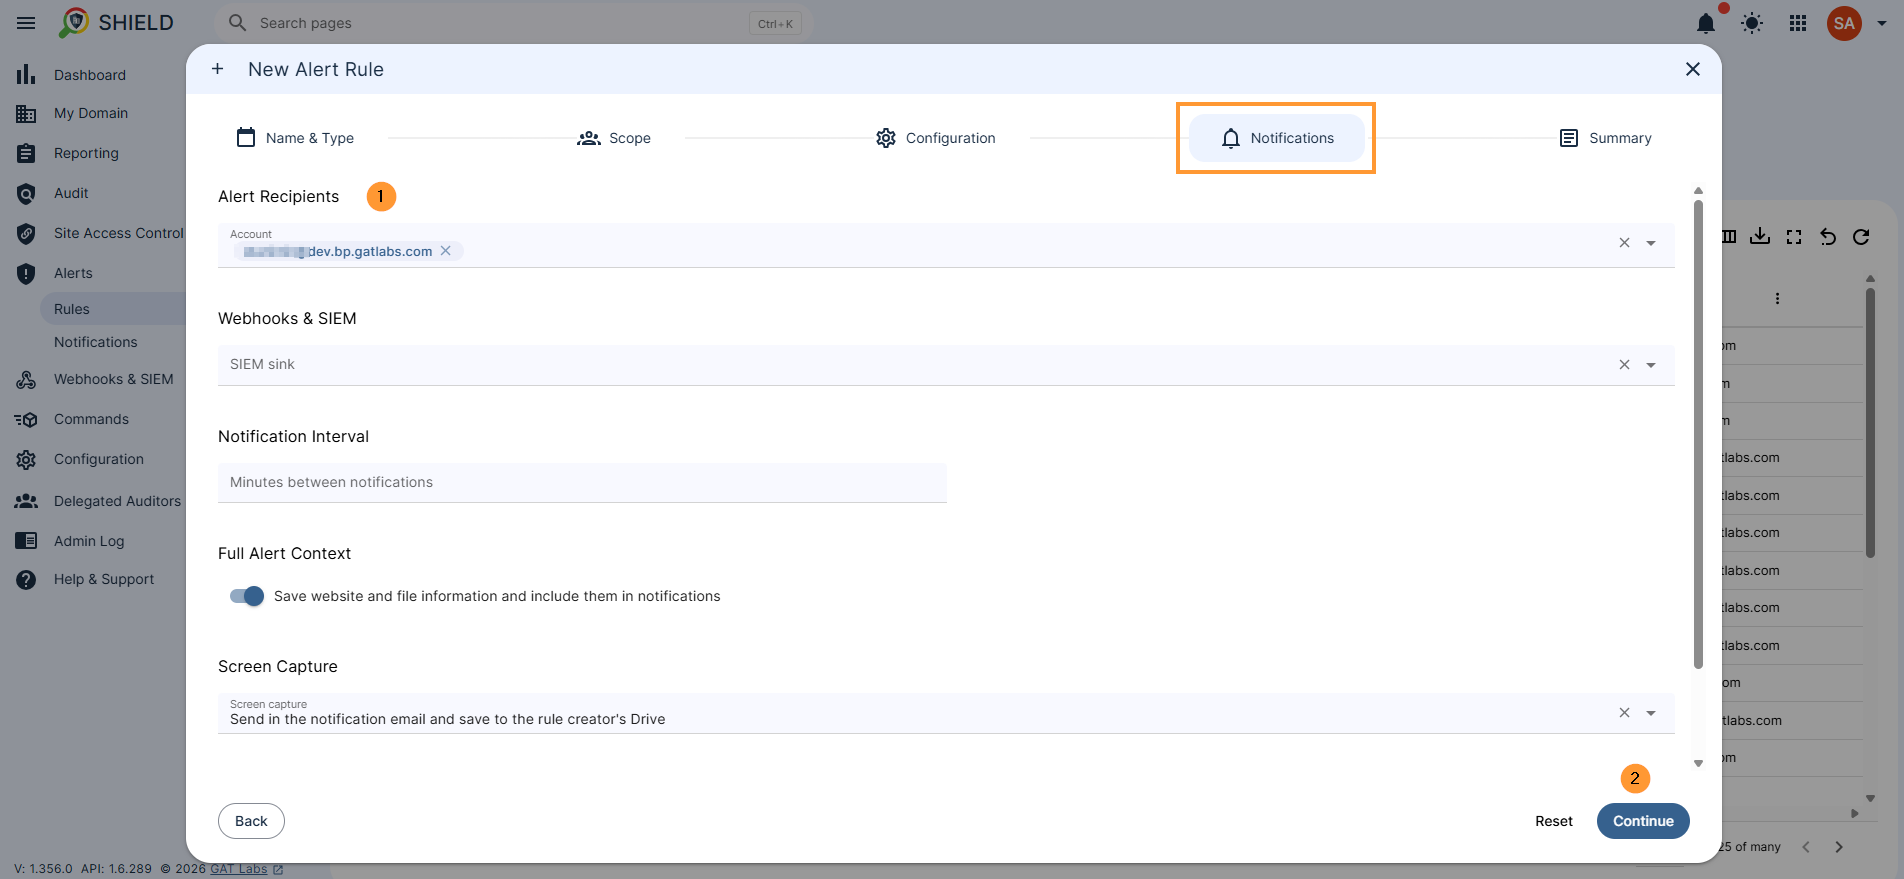Expand the Account recipients dropdown
Screen dimensions: 1904x879
[1651, 243]
